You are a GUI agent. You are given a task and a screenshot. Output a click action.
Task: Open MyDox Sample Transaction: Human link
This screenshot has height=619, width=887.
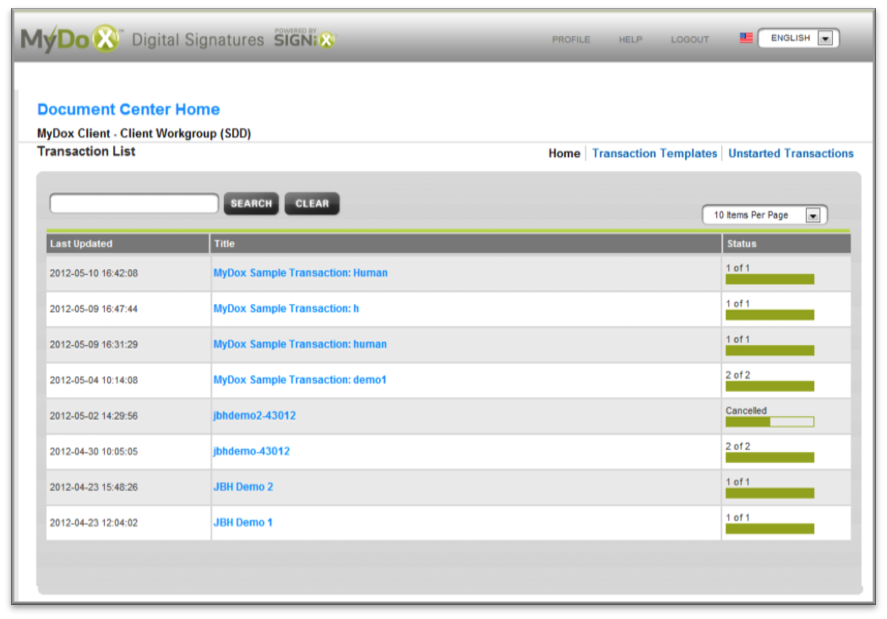pos(300,273)
